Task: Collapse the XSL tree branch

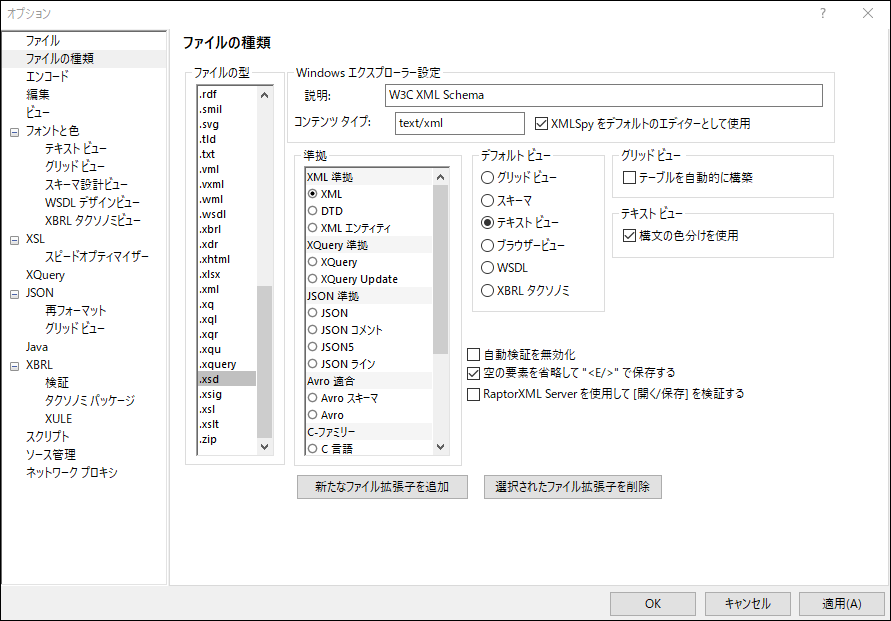Action: click(12, 239)
